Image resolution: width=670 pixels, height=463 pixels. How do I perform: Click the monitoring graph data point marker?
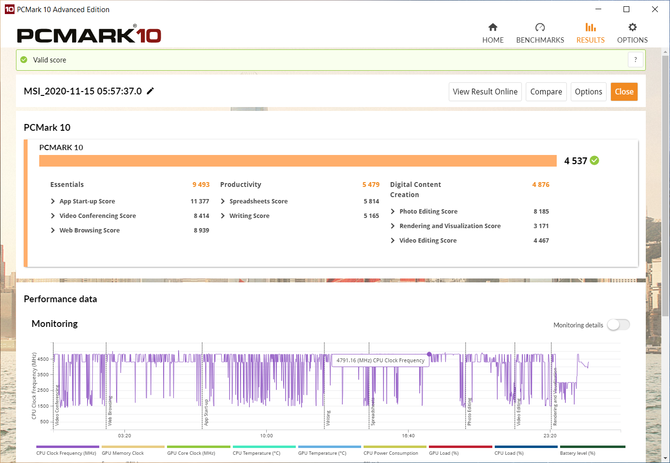point(430,353)
